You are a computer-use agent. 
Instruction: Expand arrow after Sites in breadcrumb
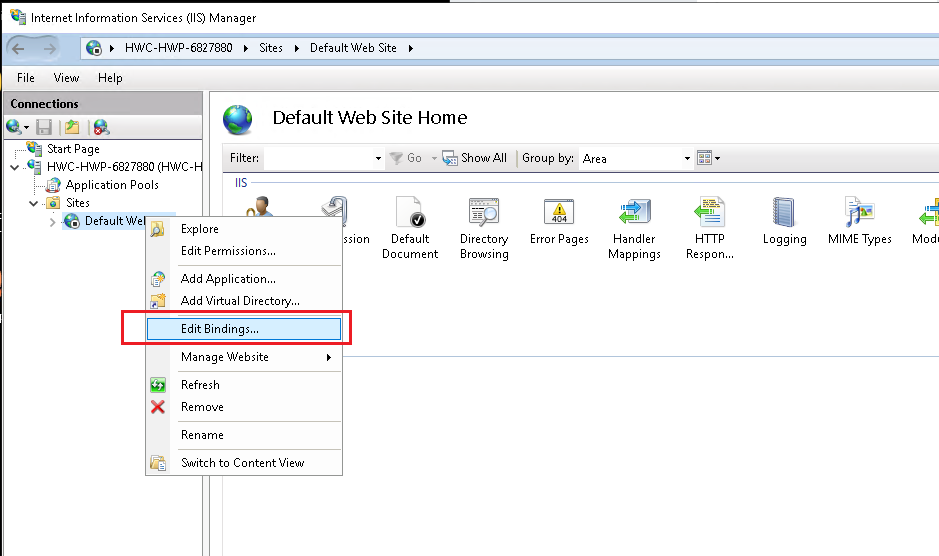coord(296,48)
